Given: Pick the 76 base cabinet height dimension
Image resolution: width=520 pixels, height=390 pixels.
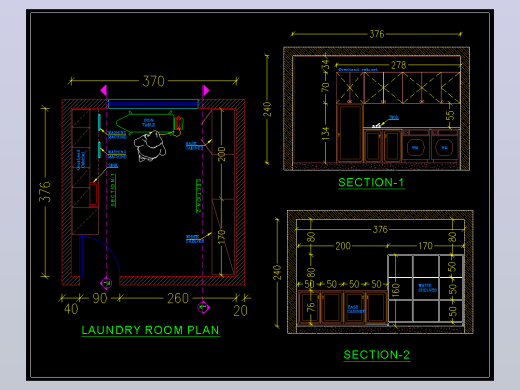Looking at the screenshot, I should 310,307.
